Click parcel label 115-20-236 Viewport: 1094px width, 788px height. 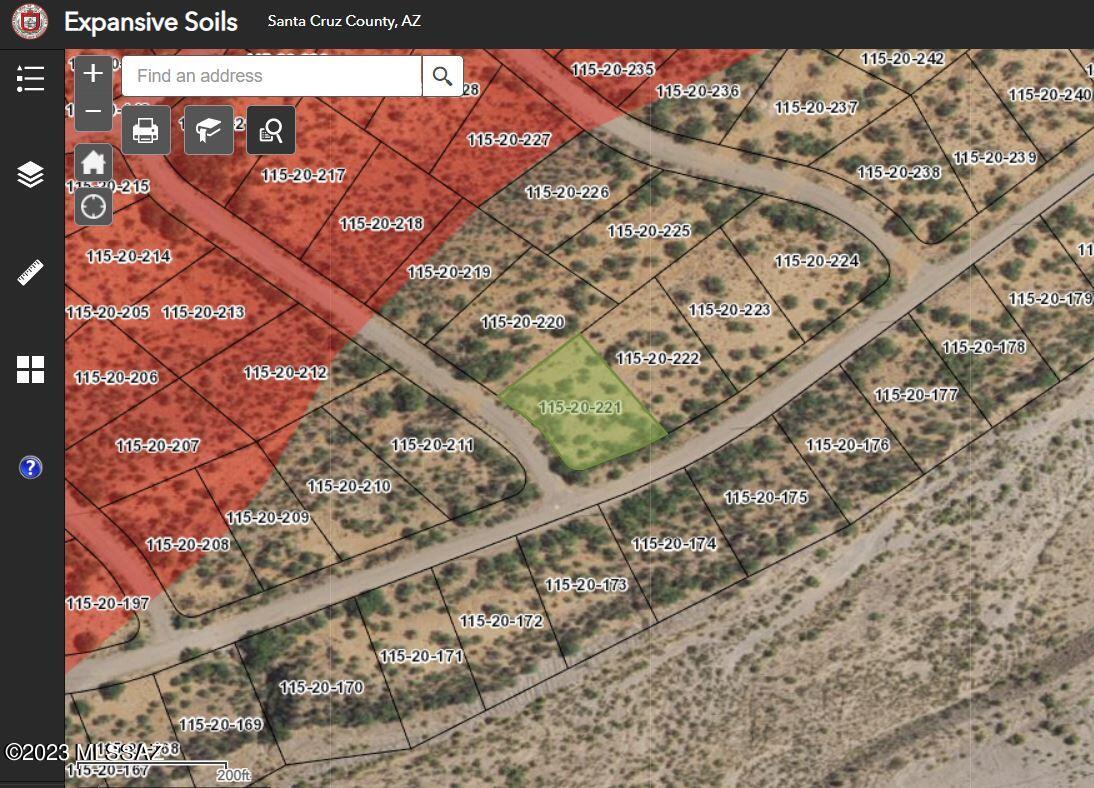[698, 91]
